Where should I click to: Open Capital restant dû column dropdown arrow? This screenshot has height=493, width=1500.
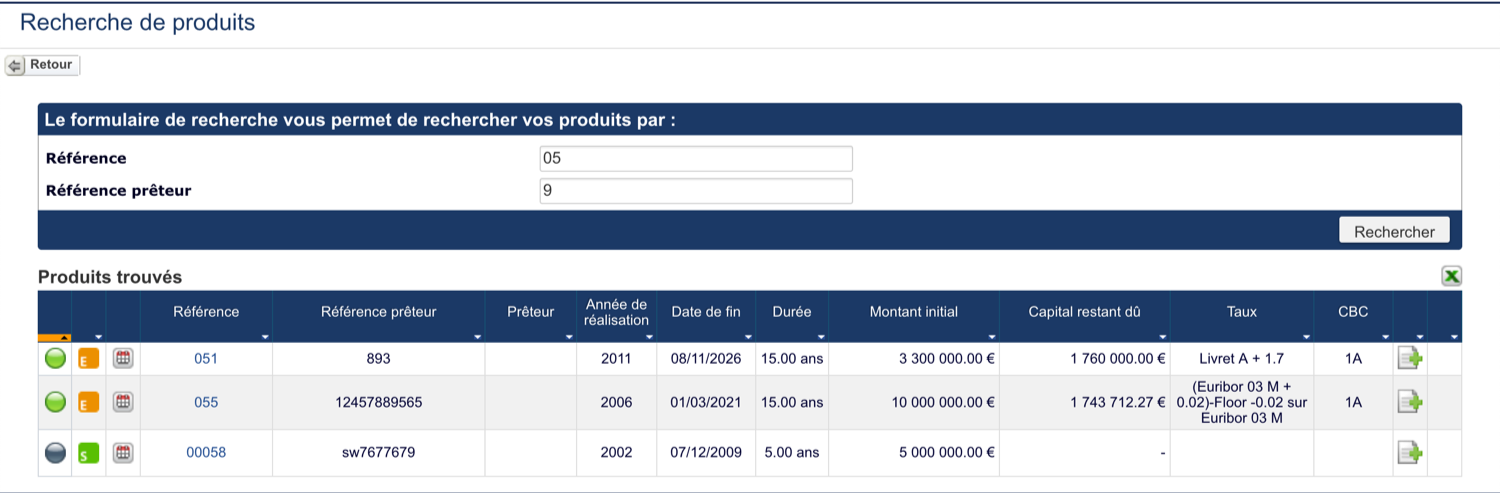coord(1163,337)
